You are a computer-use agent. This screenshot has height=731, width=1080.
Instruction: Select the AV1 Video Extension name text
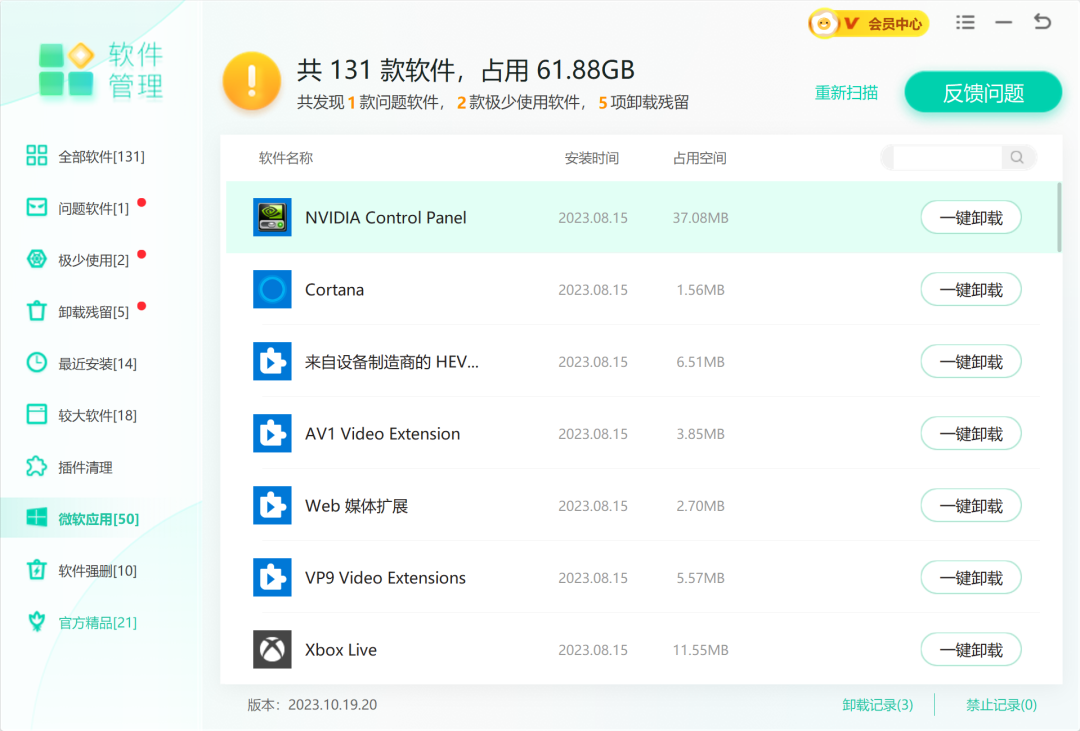click(x=382, y=433)
